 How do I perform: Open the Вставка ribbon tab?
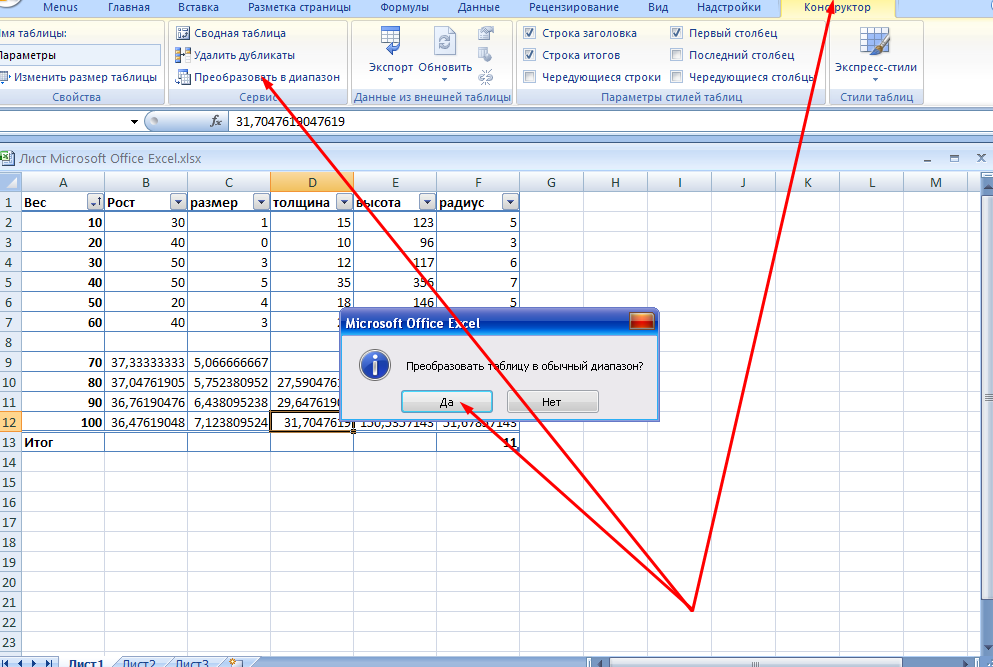tap(198, 8)
